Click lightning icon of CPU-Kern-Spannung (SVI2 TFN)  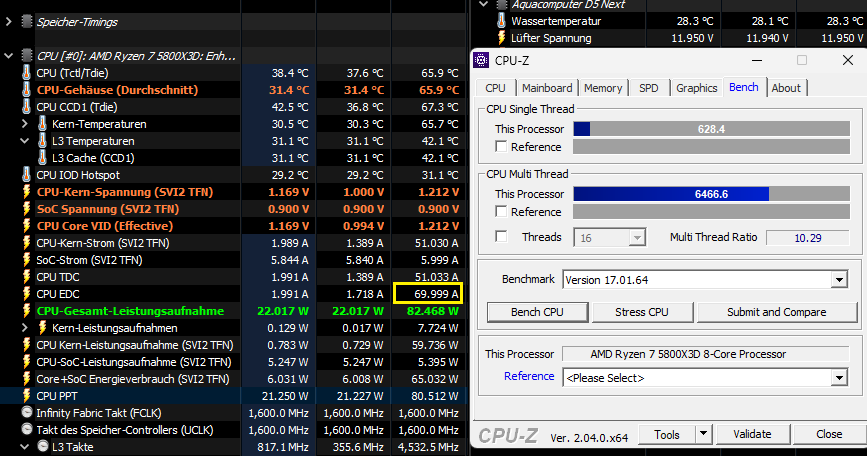[26, 192]
